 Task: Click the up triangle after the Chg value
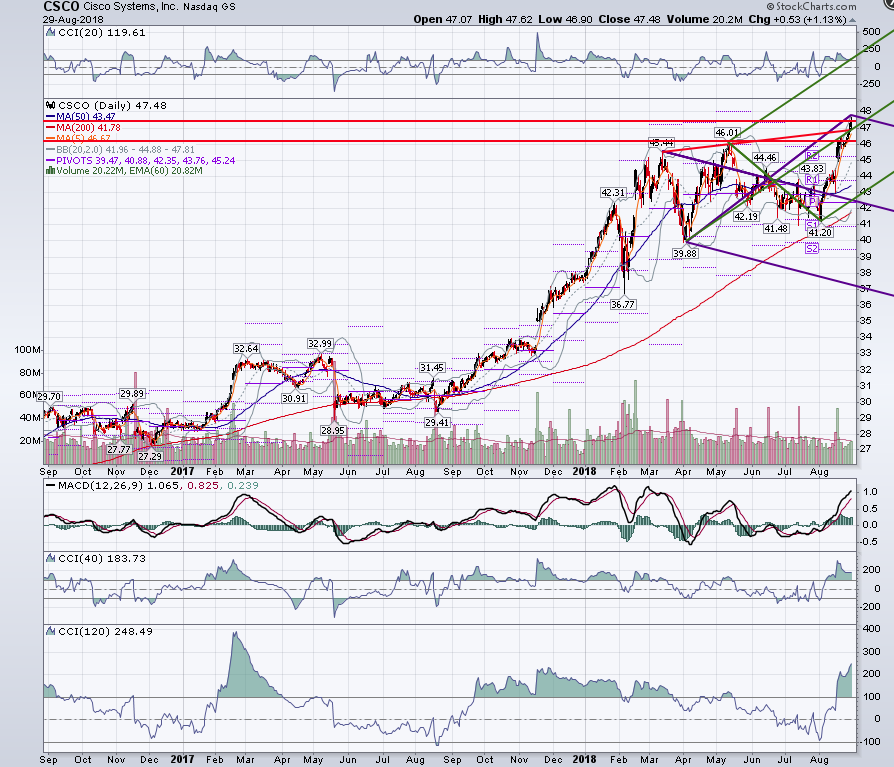pos(852,20)
